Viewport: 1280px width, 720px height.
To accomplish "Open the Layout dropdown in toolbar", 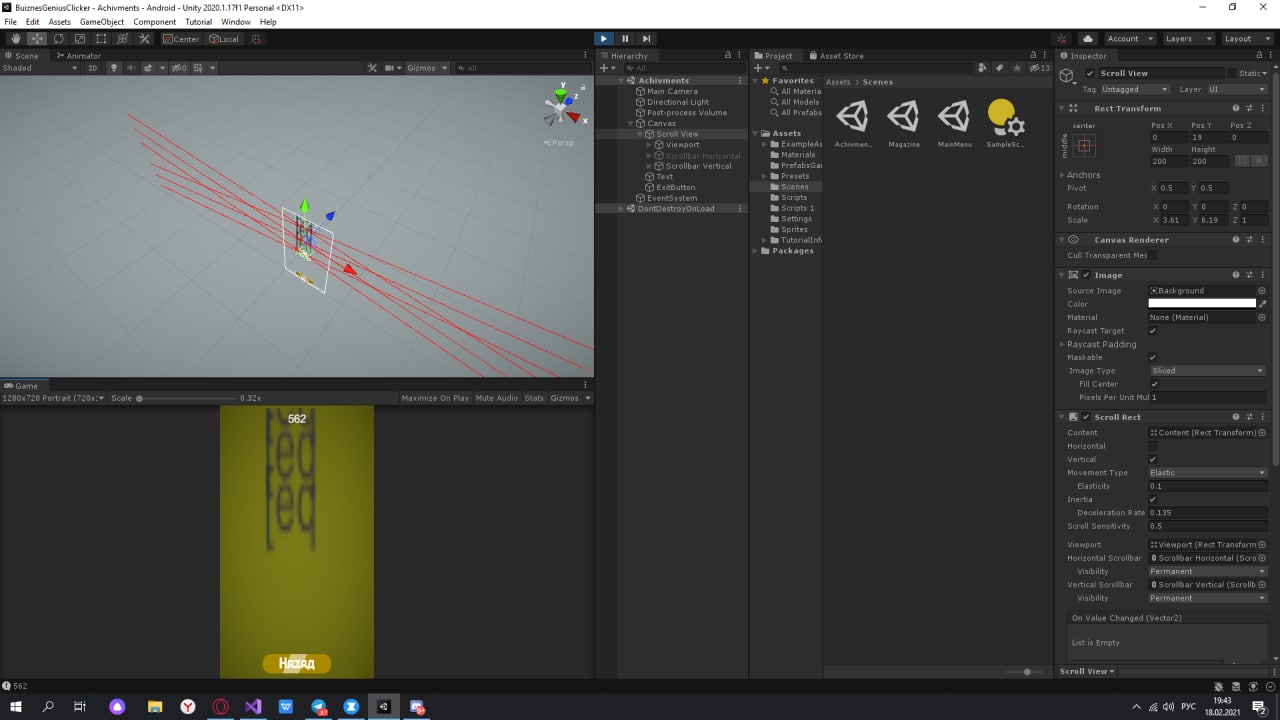I will 1246,39.
